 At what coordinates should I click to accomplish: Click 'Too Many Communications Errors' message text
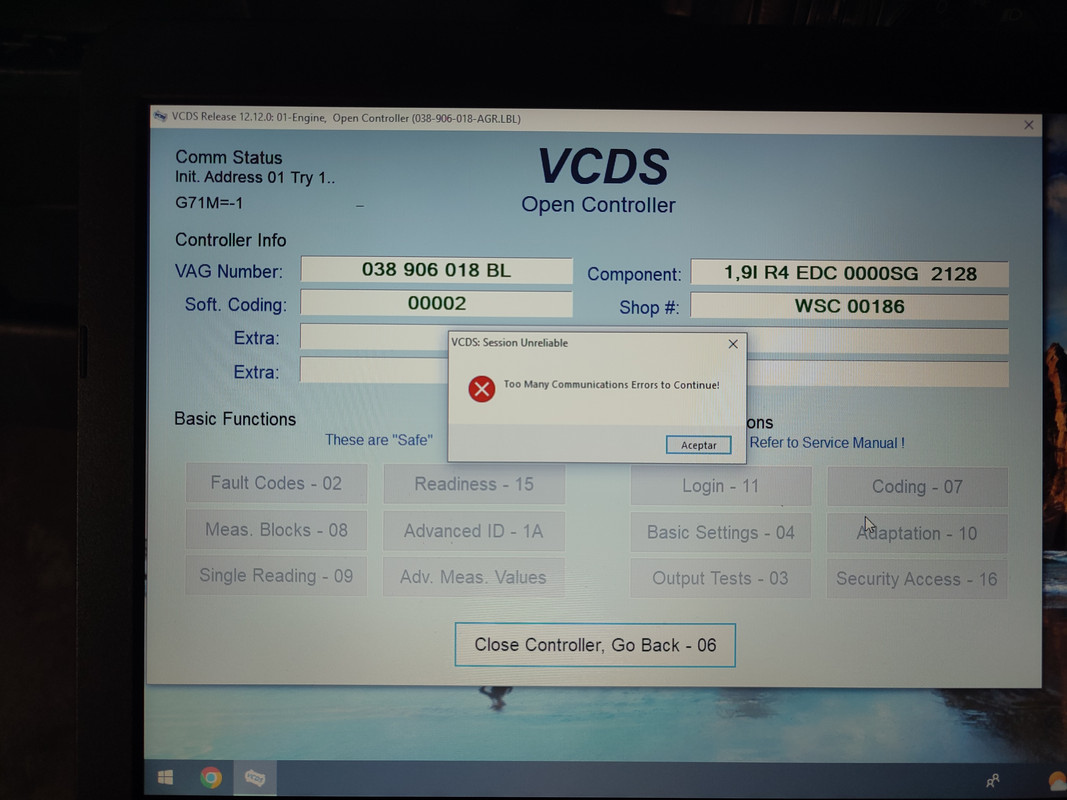point(611,384)
